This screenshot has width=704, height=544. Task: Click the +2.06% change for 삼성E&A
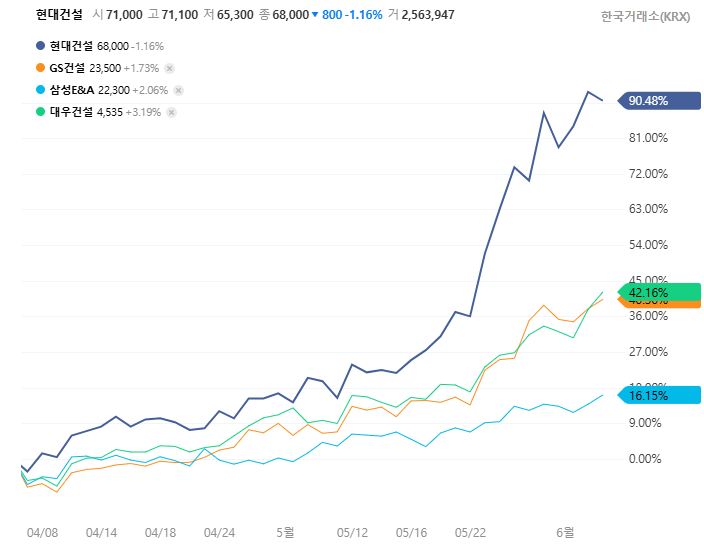pyautogui.click(x=150, y=90)
